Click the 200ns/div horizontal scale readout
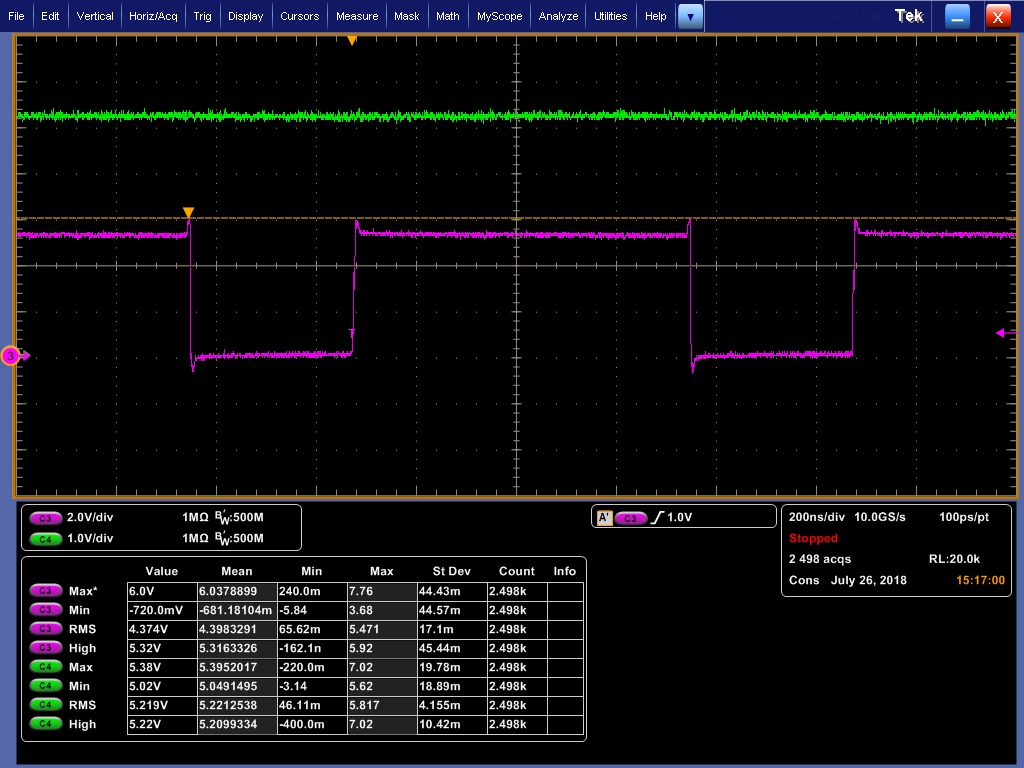This screenshot has width=1024, height=768. [x=815, y=518]
